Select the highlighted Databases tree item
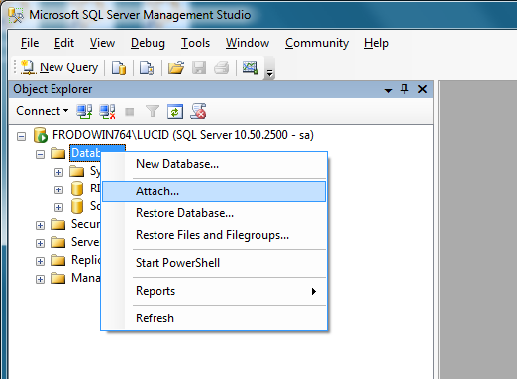The width and height of the screenshot is (517, 379). 86,153
